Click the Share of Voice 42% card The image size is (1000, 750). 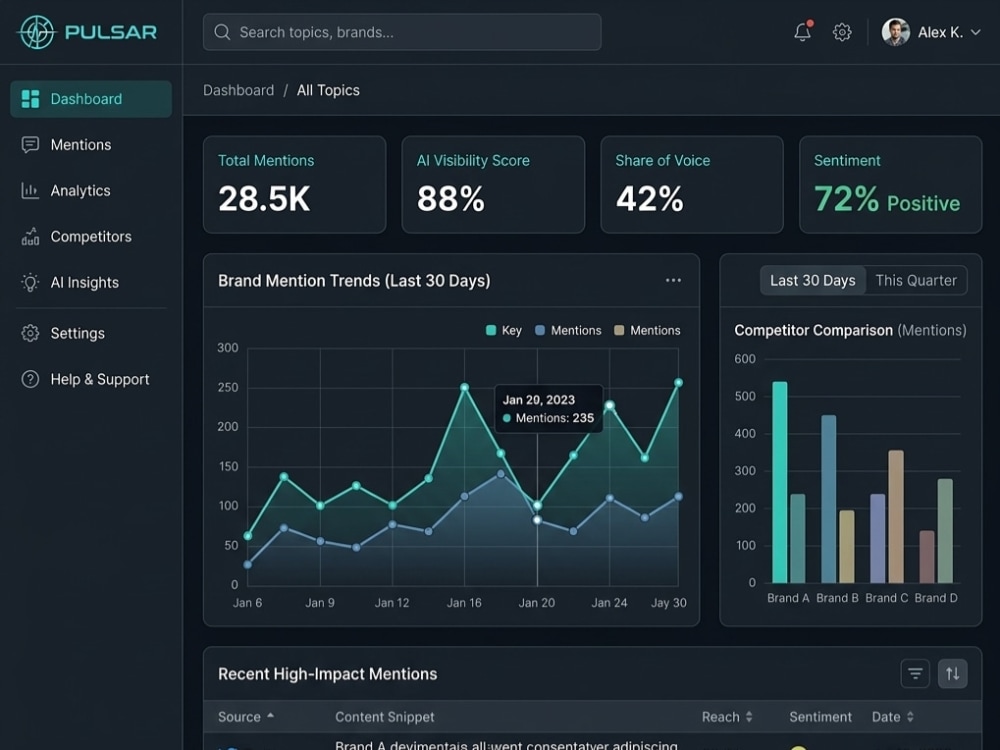point(692,184)
